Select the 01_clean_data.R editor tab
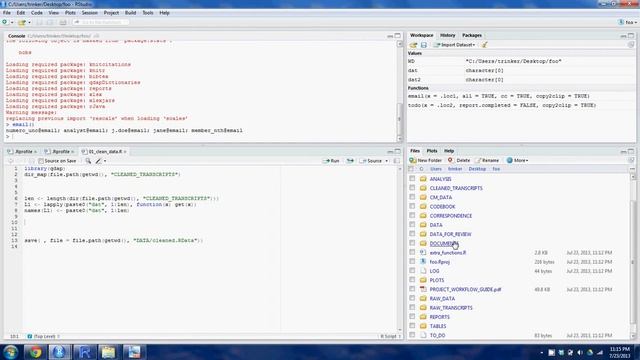 pos(105,151)
